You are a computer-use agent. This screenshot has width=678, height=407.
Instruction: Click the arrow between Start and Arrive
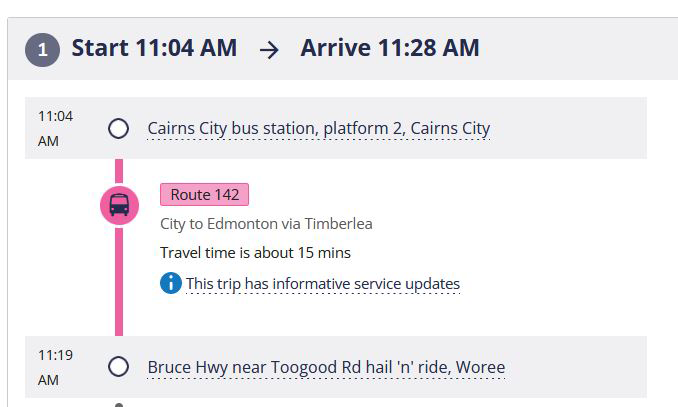pyautogui.click(x=269, y=49)
